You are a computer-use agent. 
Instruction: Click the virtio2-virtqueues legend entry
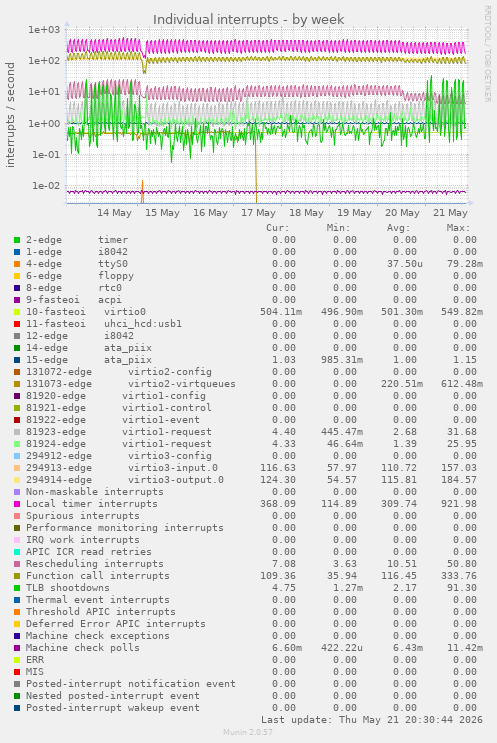point(131,384)
